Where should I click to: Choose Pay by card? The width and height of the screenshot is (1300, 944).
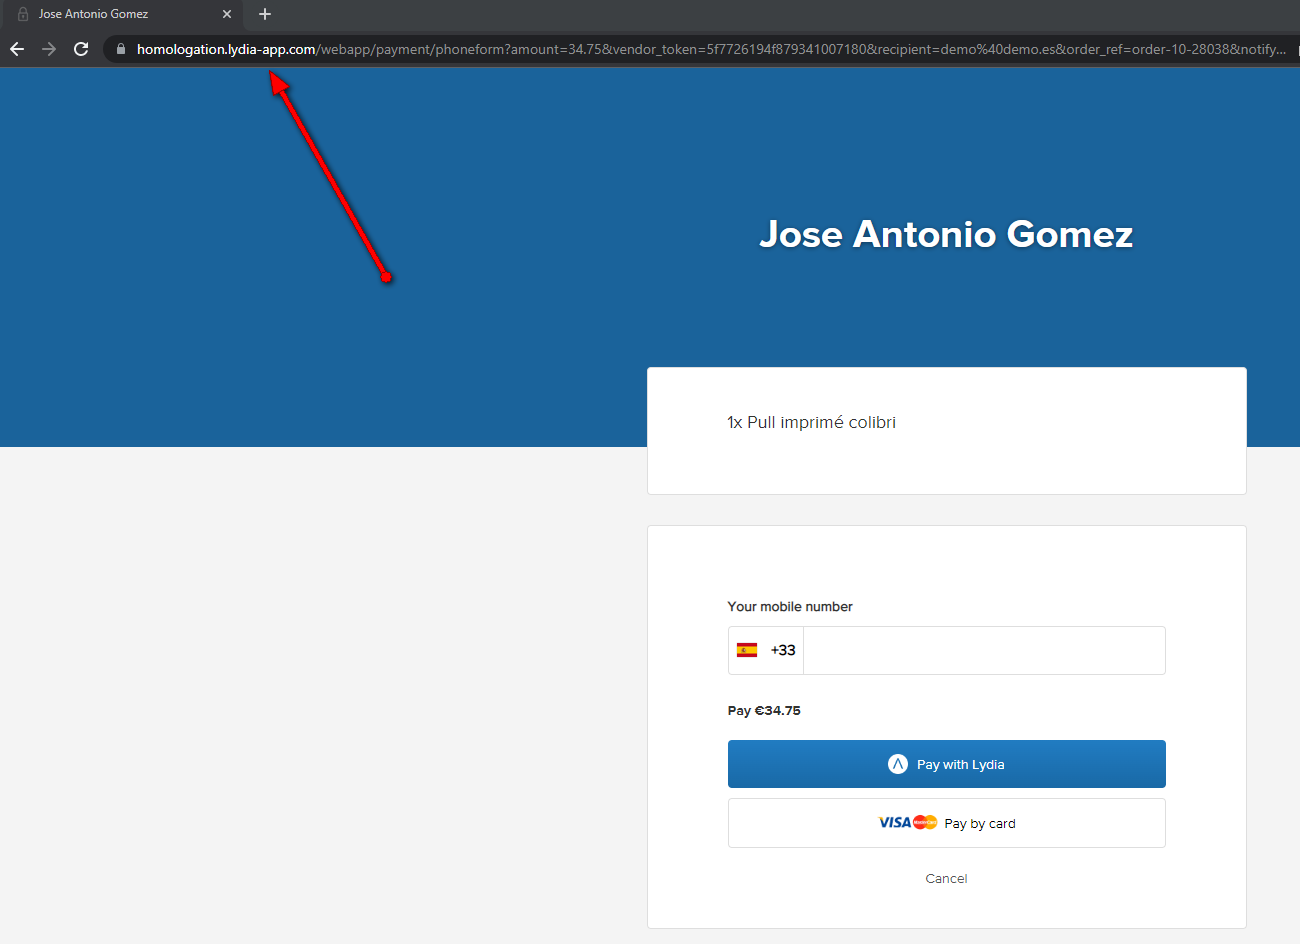pos(946,823)
